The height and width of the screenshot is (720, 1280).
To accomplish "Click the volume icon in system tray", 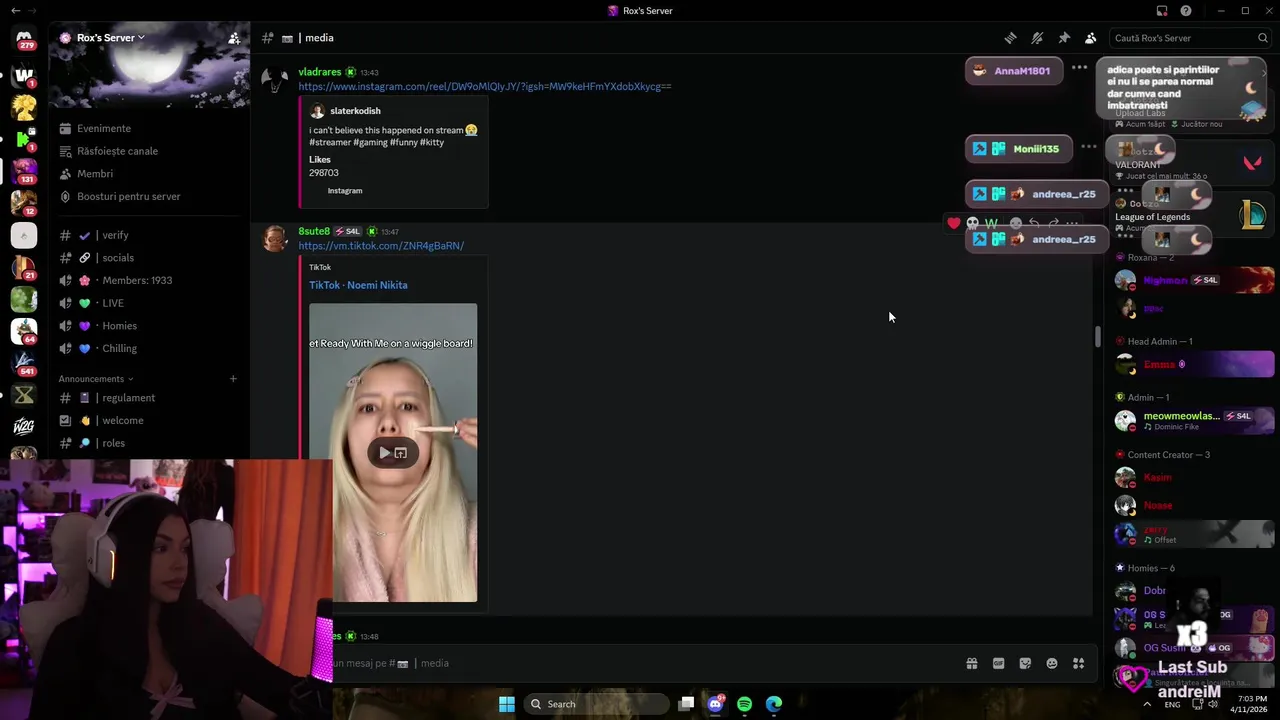I will click(1213, 704).
